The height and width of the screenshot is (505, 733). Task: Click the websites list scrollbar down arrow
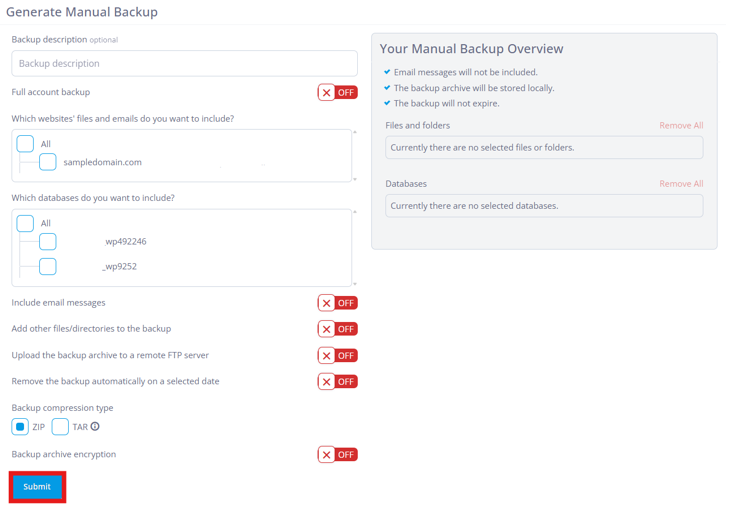pos(355,179)
